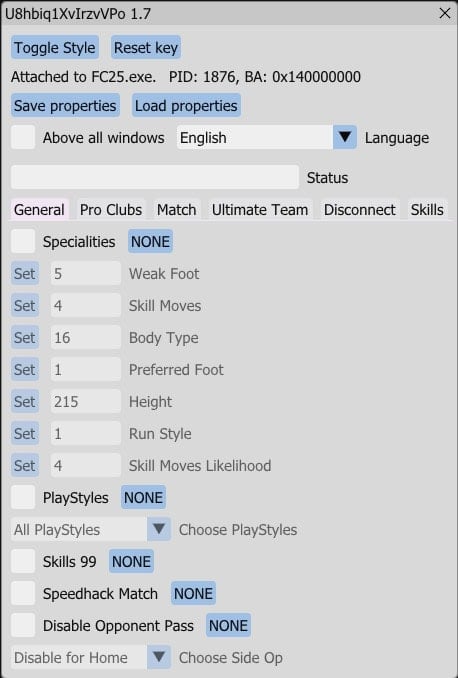Enable the Skills 99 checkbox
458x678 pixels.
pos(23,561)
